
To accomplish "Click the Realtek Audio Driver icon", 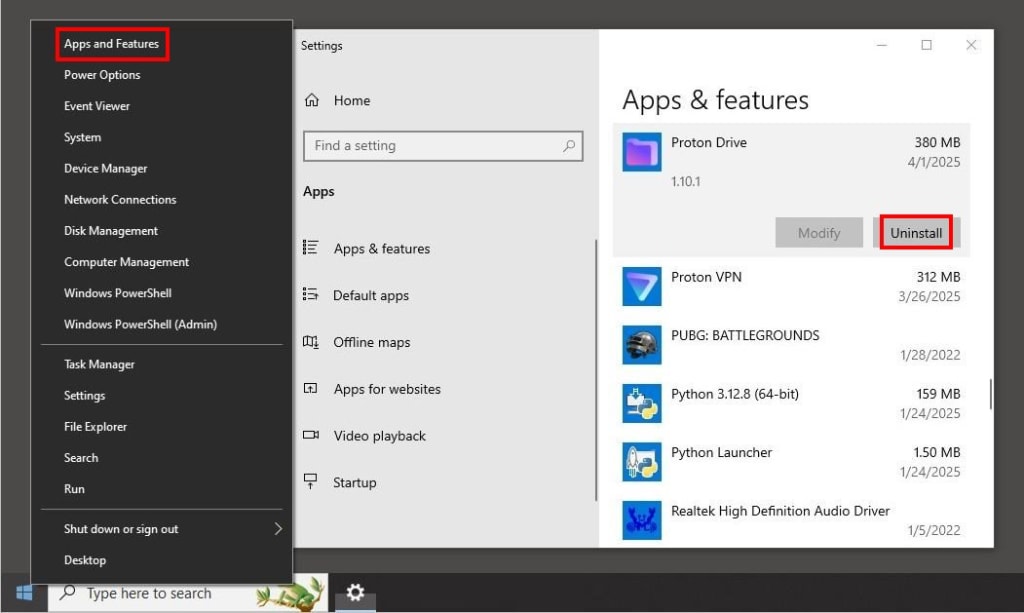I will click(641, 520).
